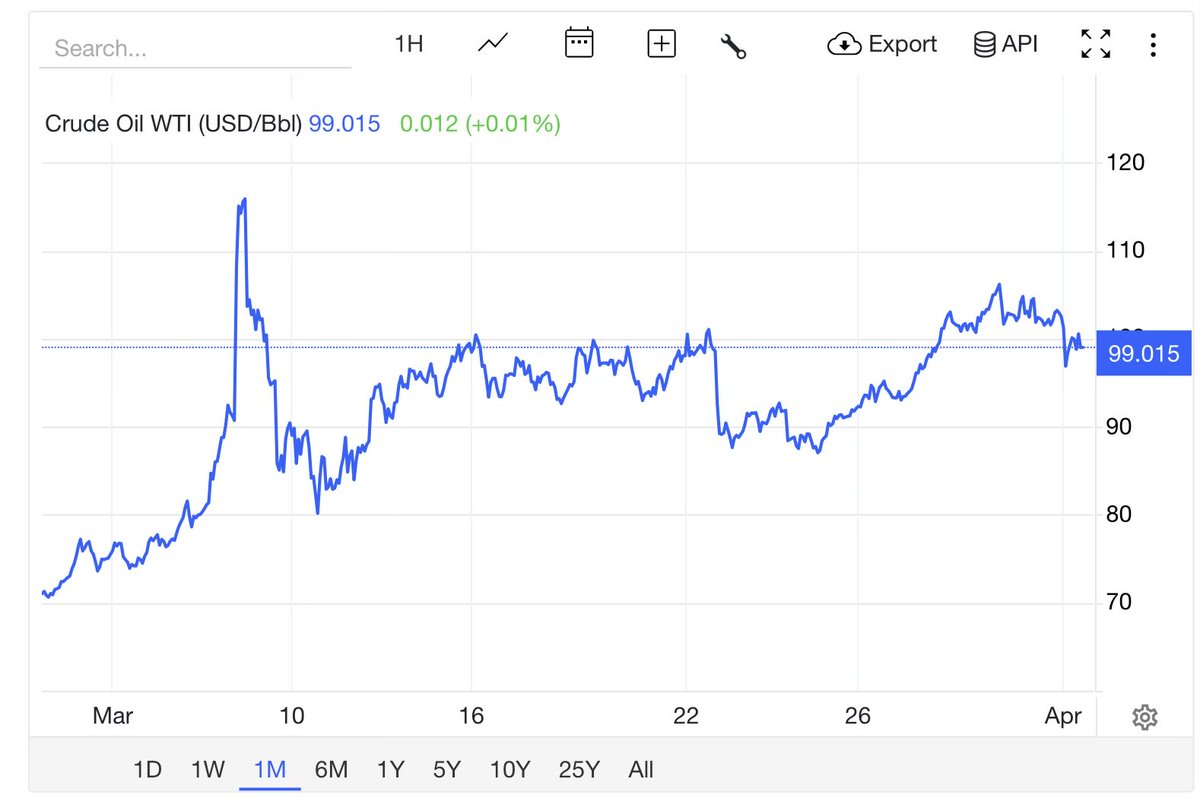Select the 1M time range
Screen dimensions: 1200x798
point(270,769)
